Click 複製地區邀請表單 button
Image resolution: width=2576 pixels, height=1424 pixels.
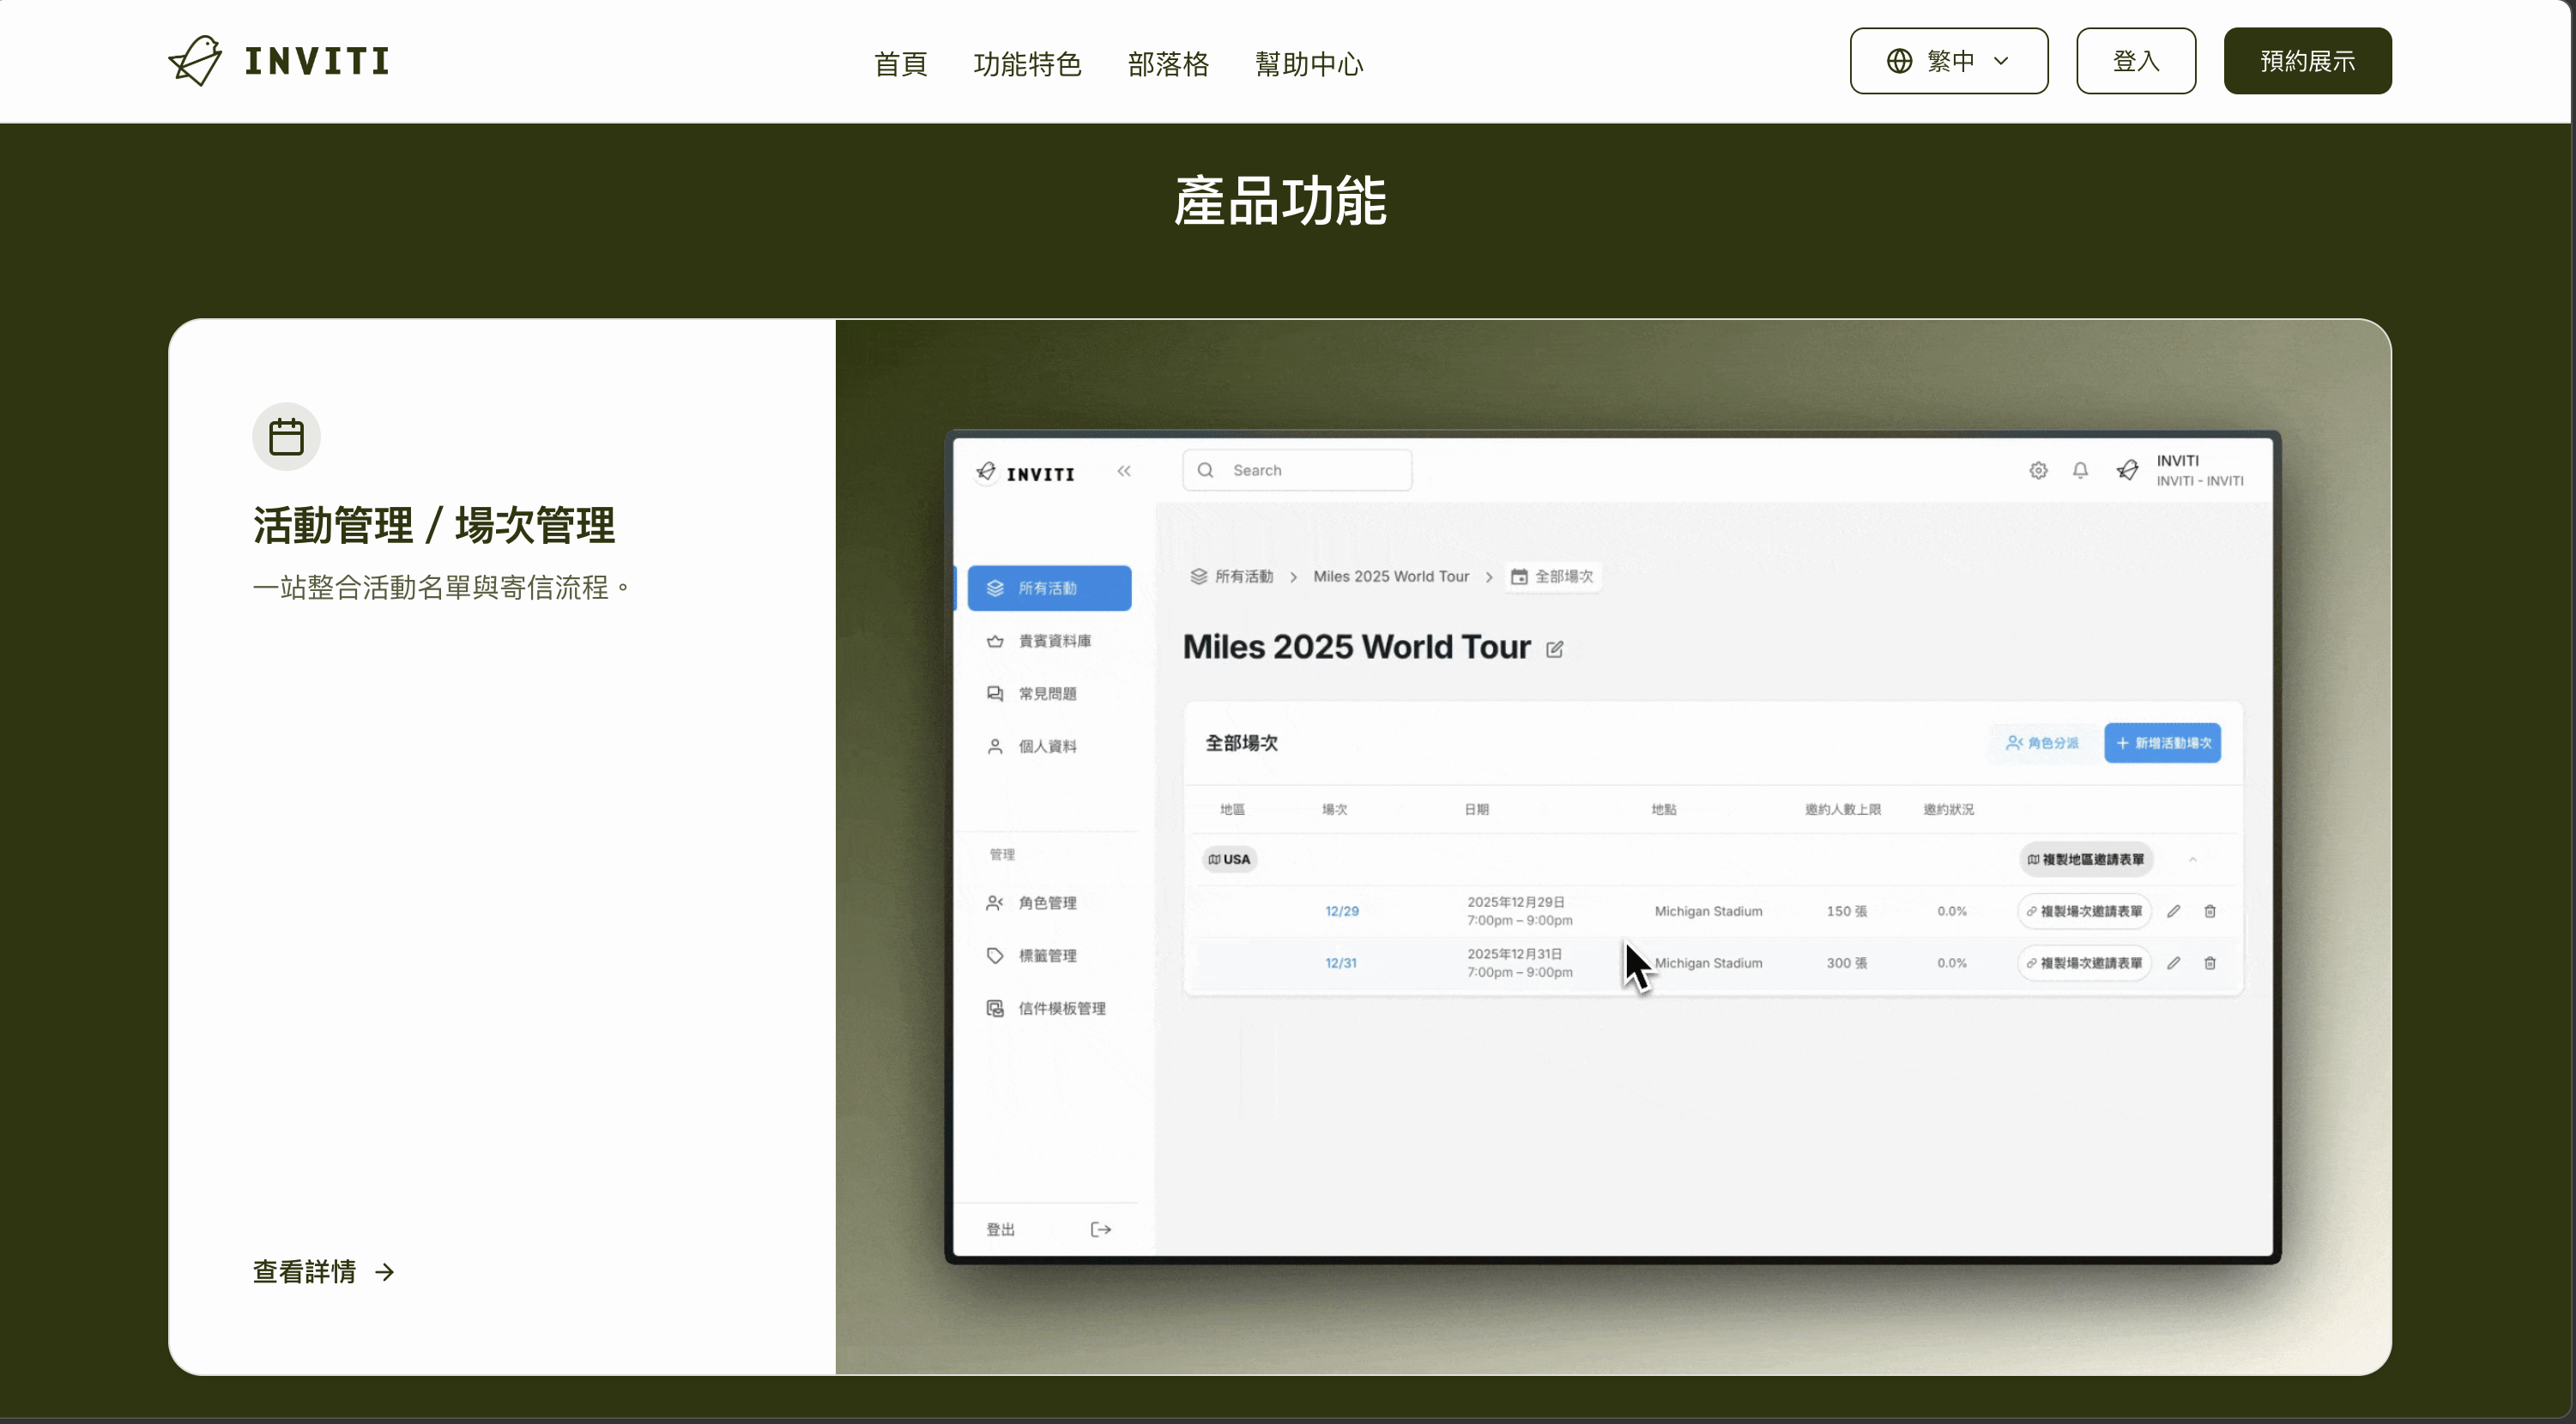pos(2086,859)
